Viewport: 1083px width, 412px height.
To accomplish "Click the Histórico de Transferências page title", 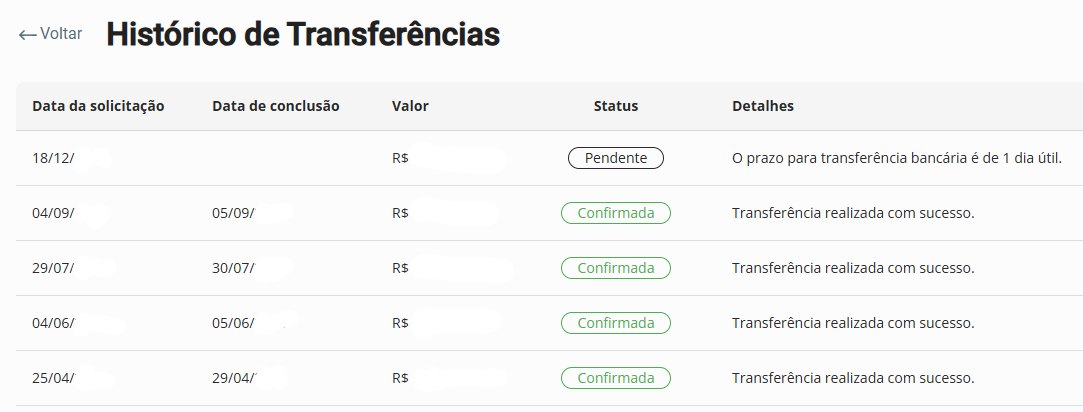I will click(x=303, y=34).
